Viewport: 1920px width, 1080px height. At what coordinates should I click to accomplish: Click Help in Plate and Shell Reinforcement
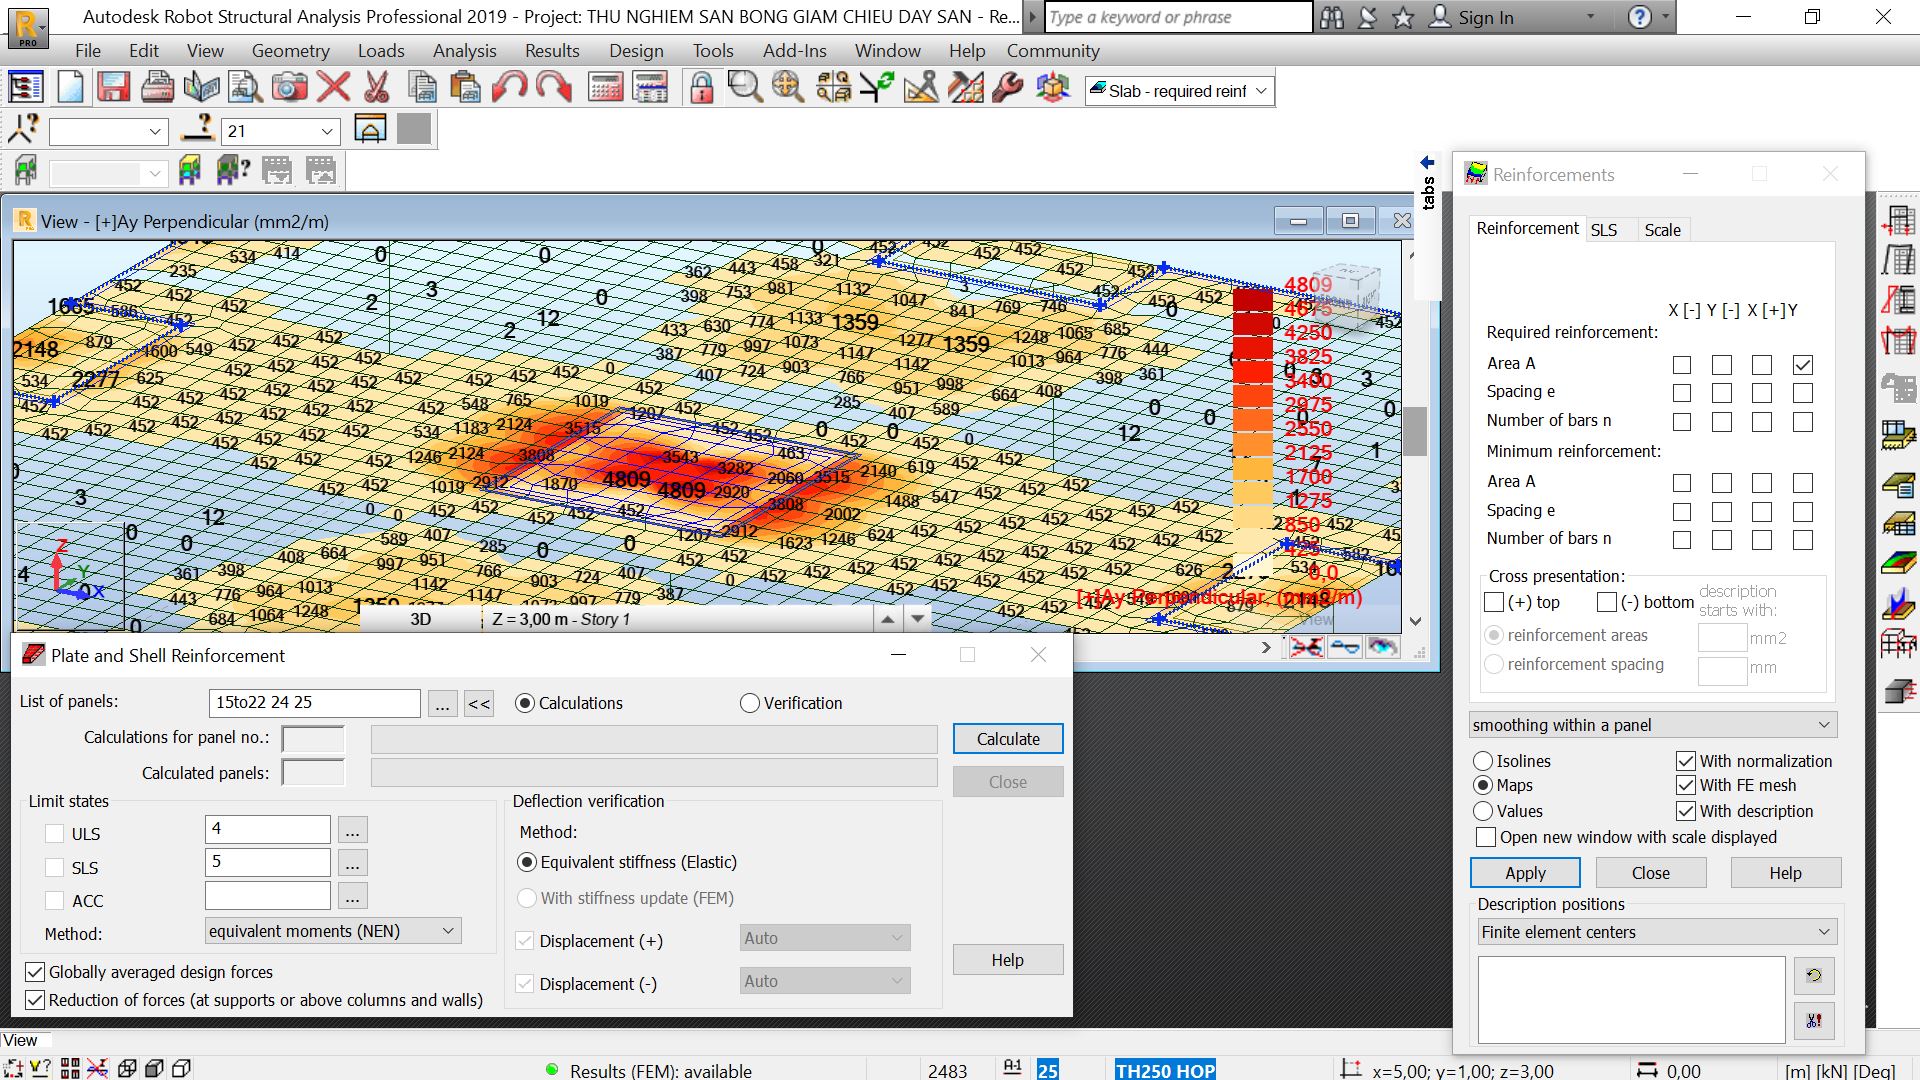[x=1007, y=960]
